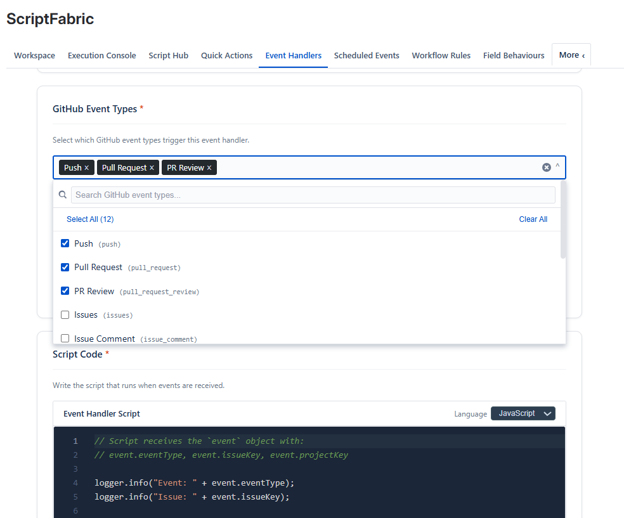This screenshot has width=624, height=518.
Task: Open the Execution Console tab
Action: pos(102,55)
